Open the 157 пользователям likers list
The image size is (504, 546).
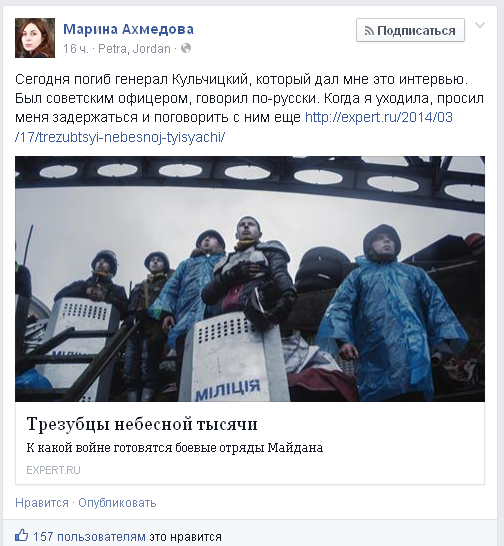(x=89, y=537)
